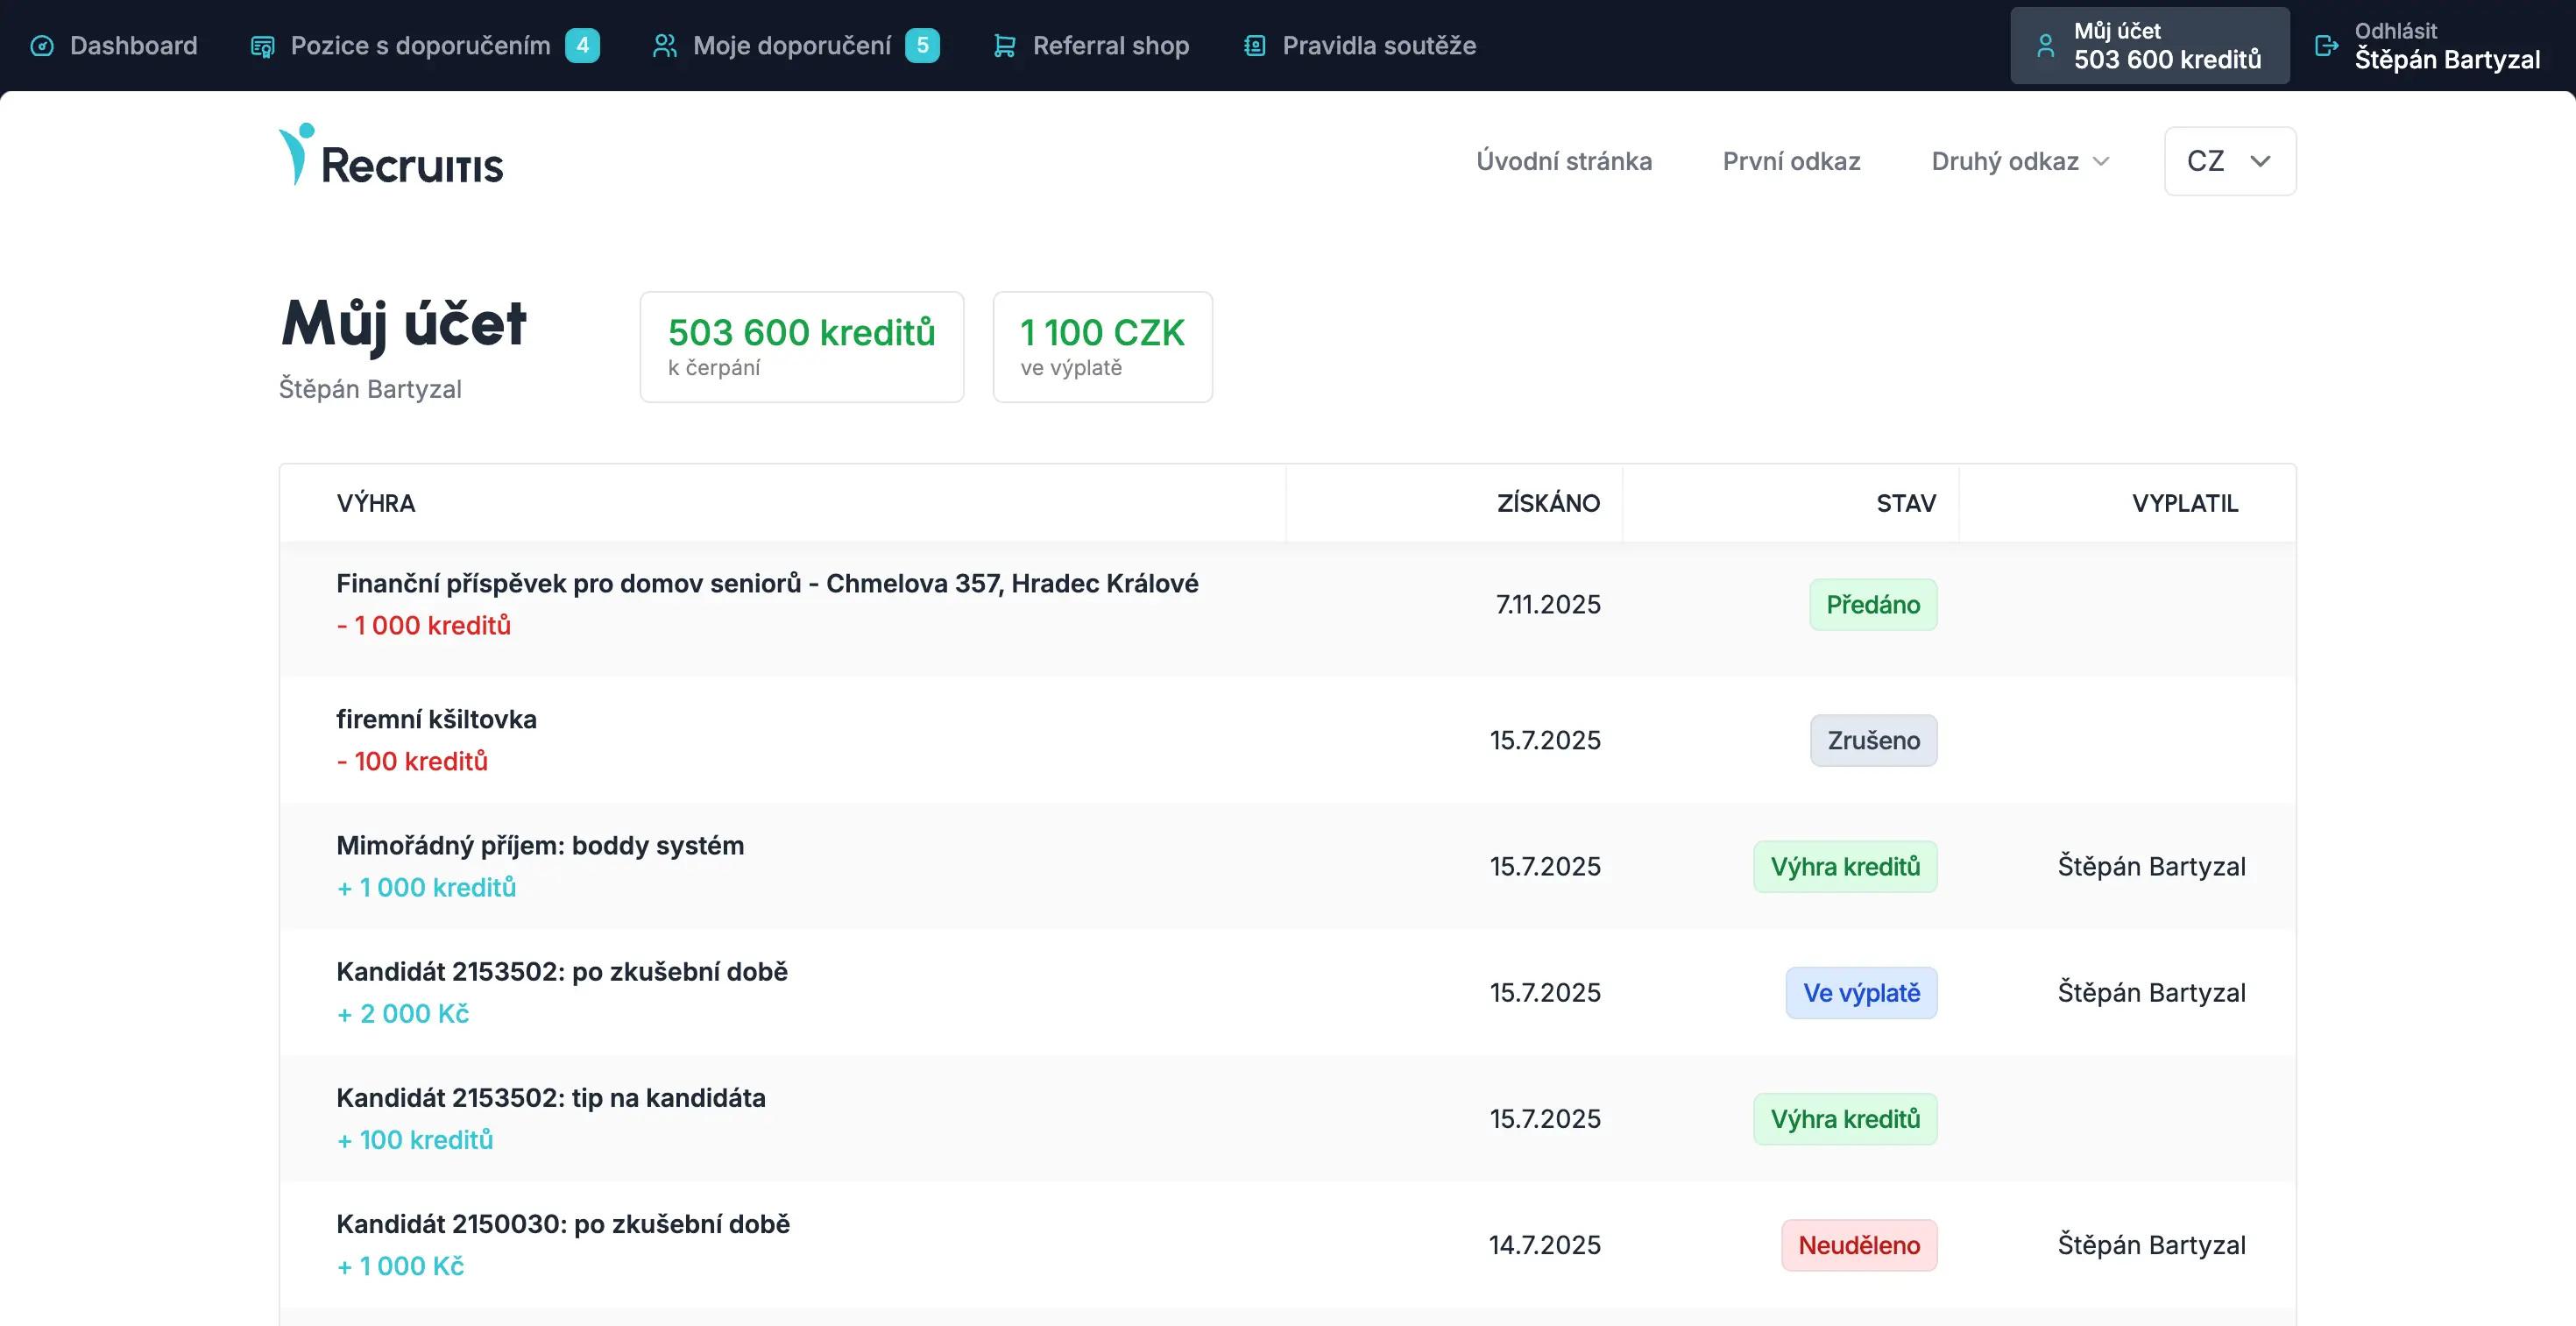Click the Odhlásit logout icon
Viewport: 2576px width, 1326px height.
2326,45
